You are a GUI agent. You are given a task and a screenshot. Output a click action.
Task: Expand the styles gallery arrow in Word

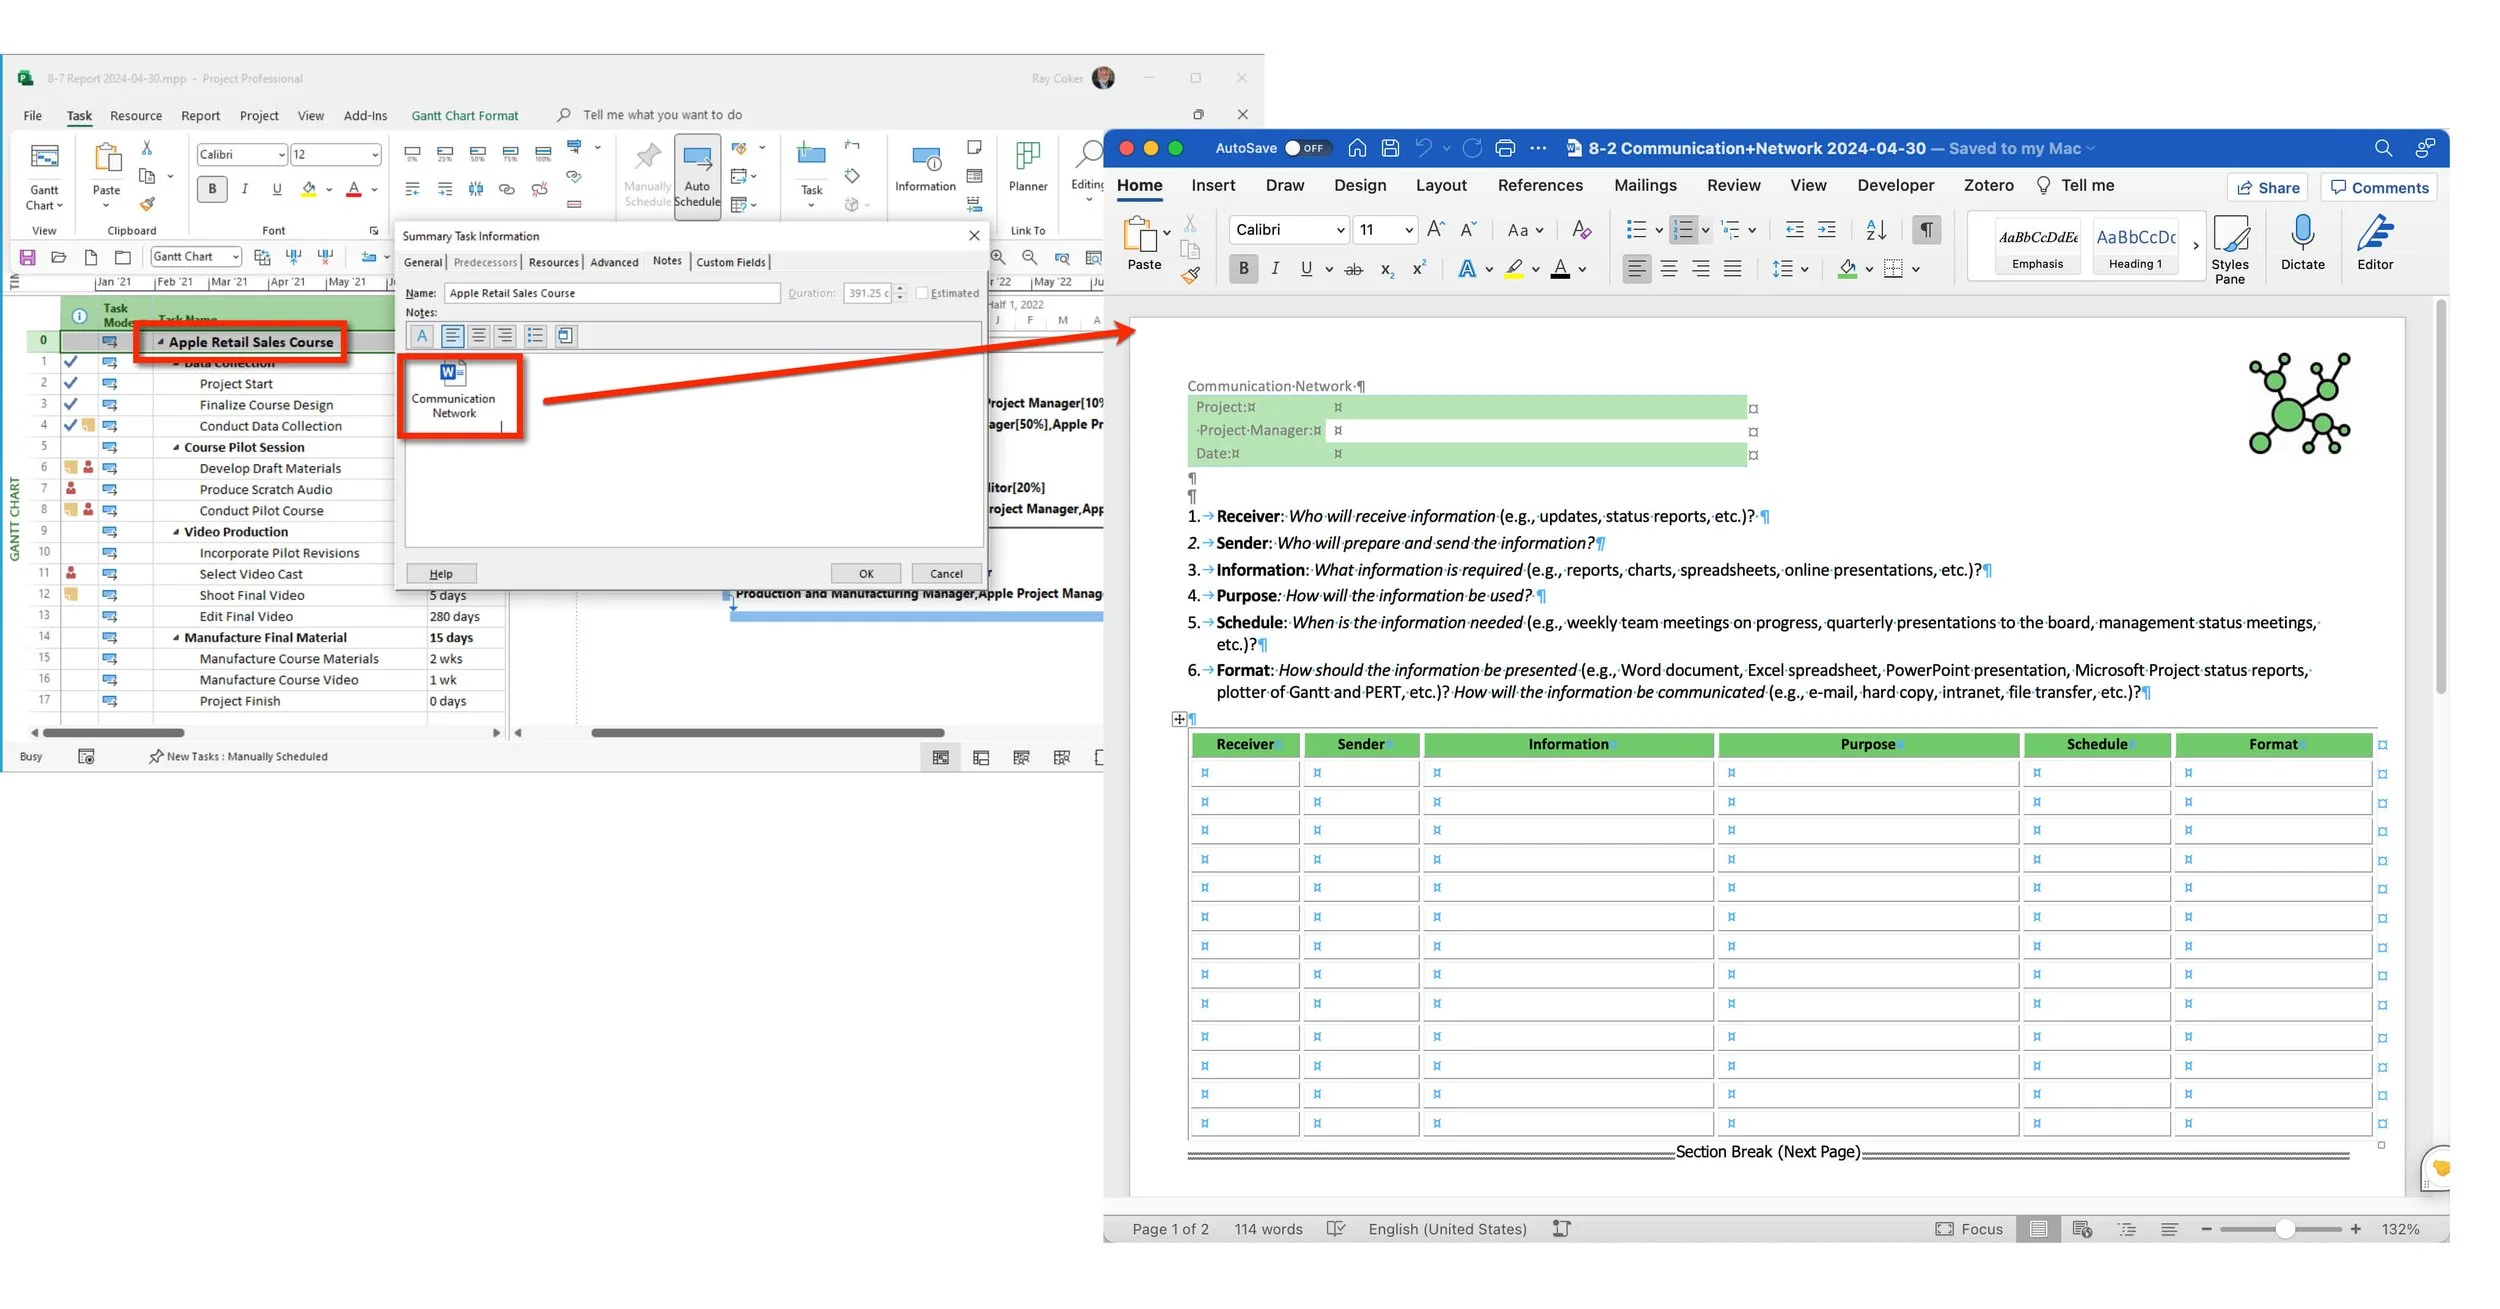coord(2195,246)
